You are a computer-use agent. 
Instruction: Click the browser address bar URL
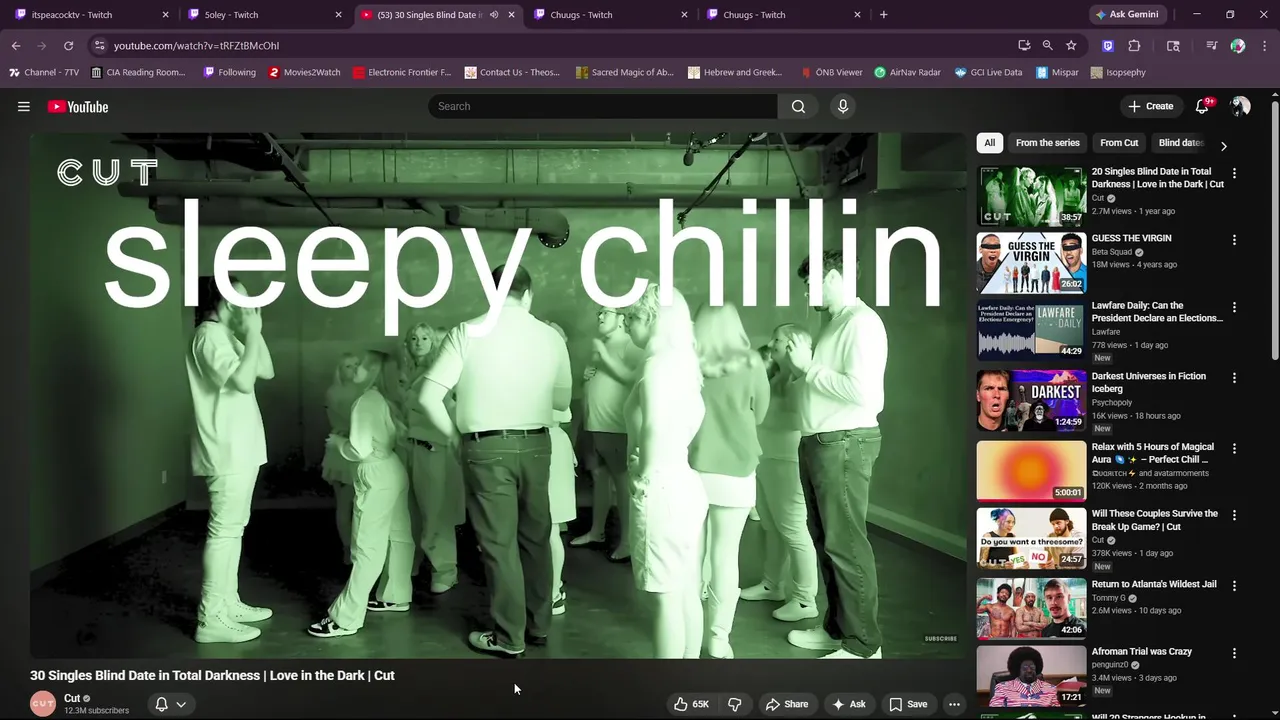(196, 45)
